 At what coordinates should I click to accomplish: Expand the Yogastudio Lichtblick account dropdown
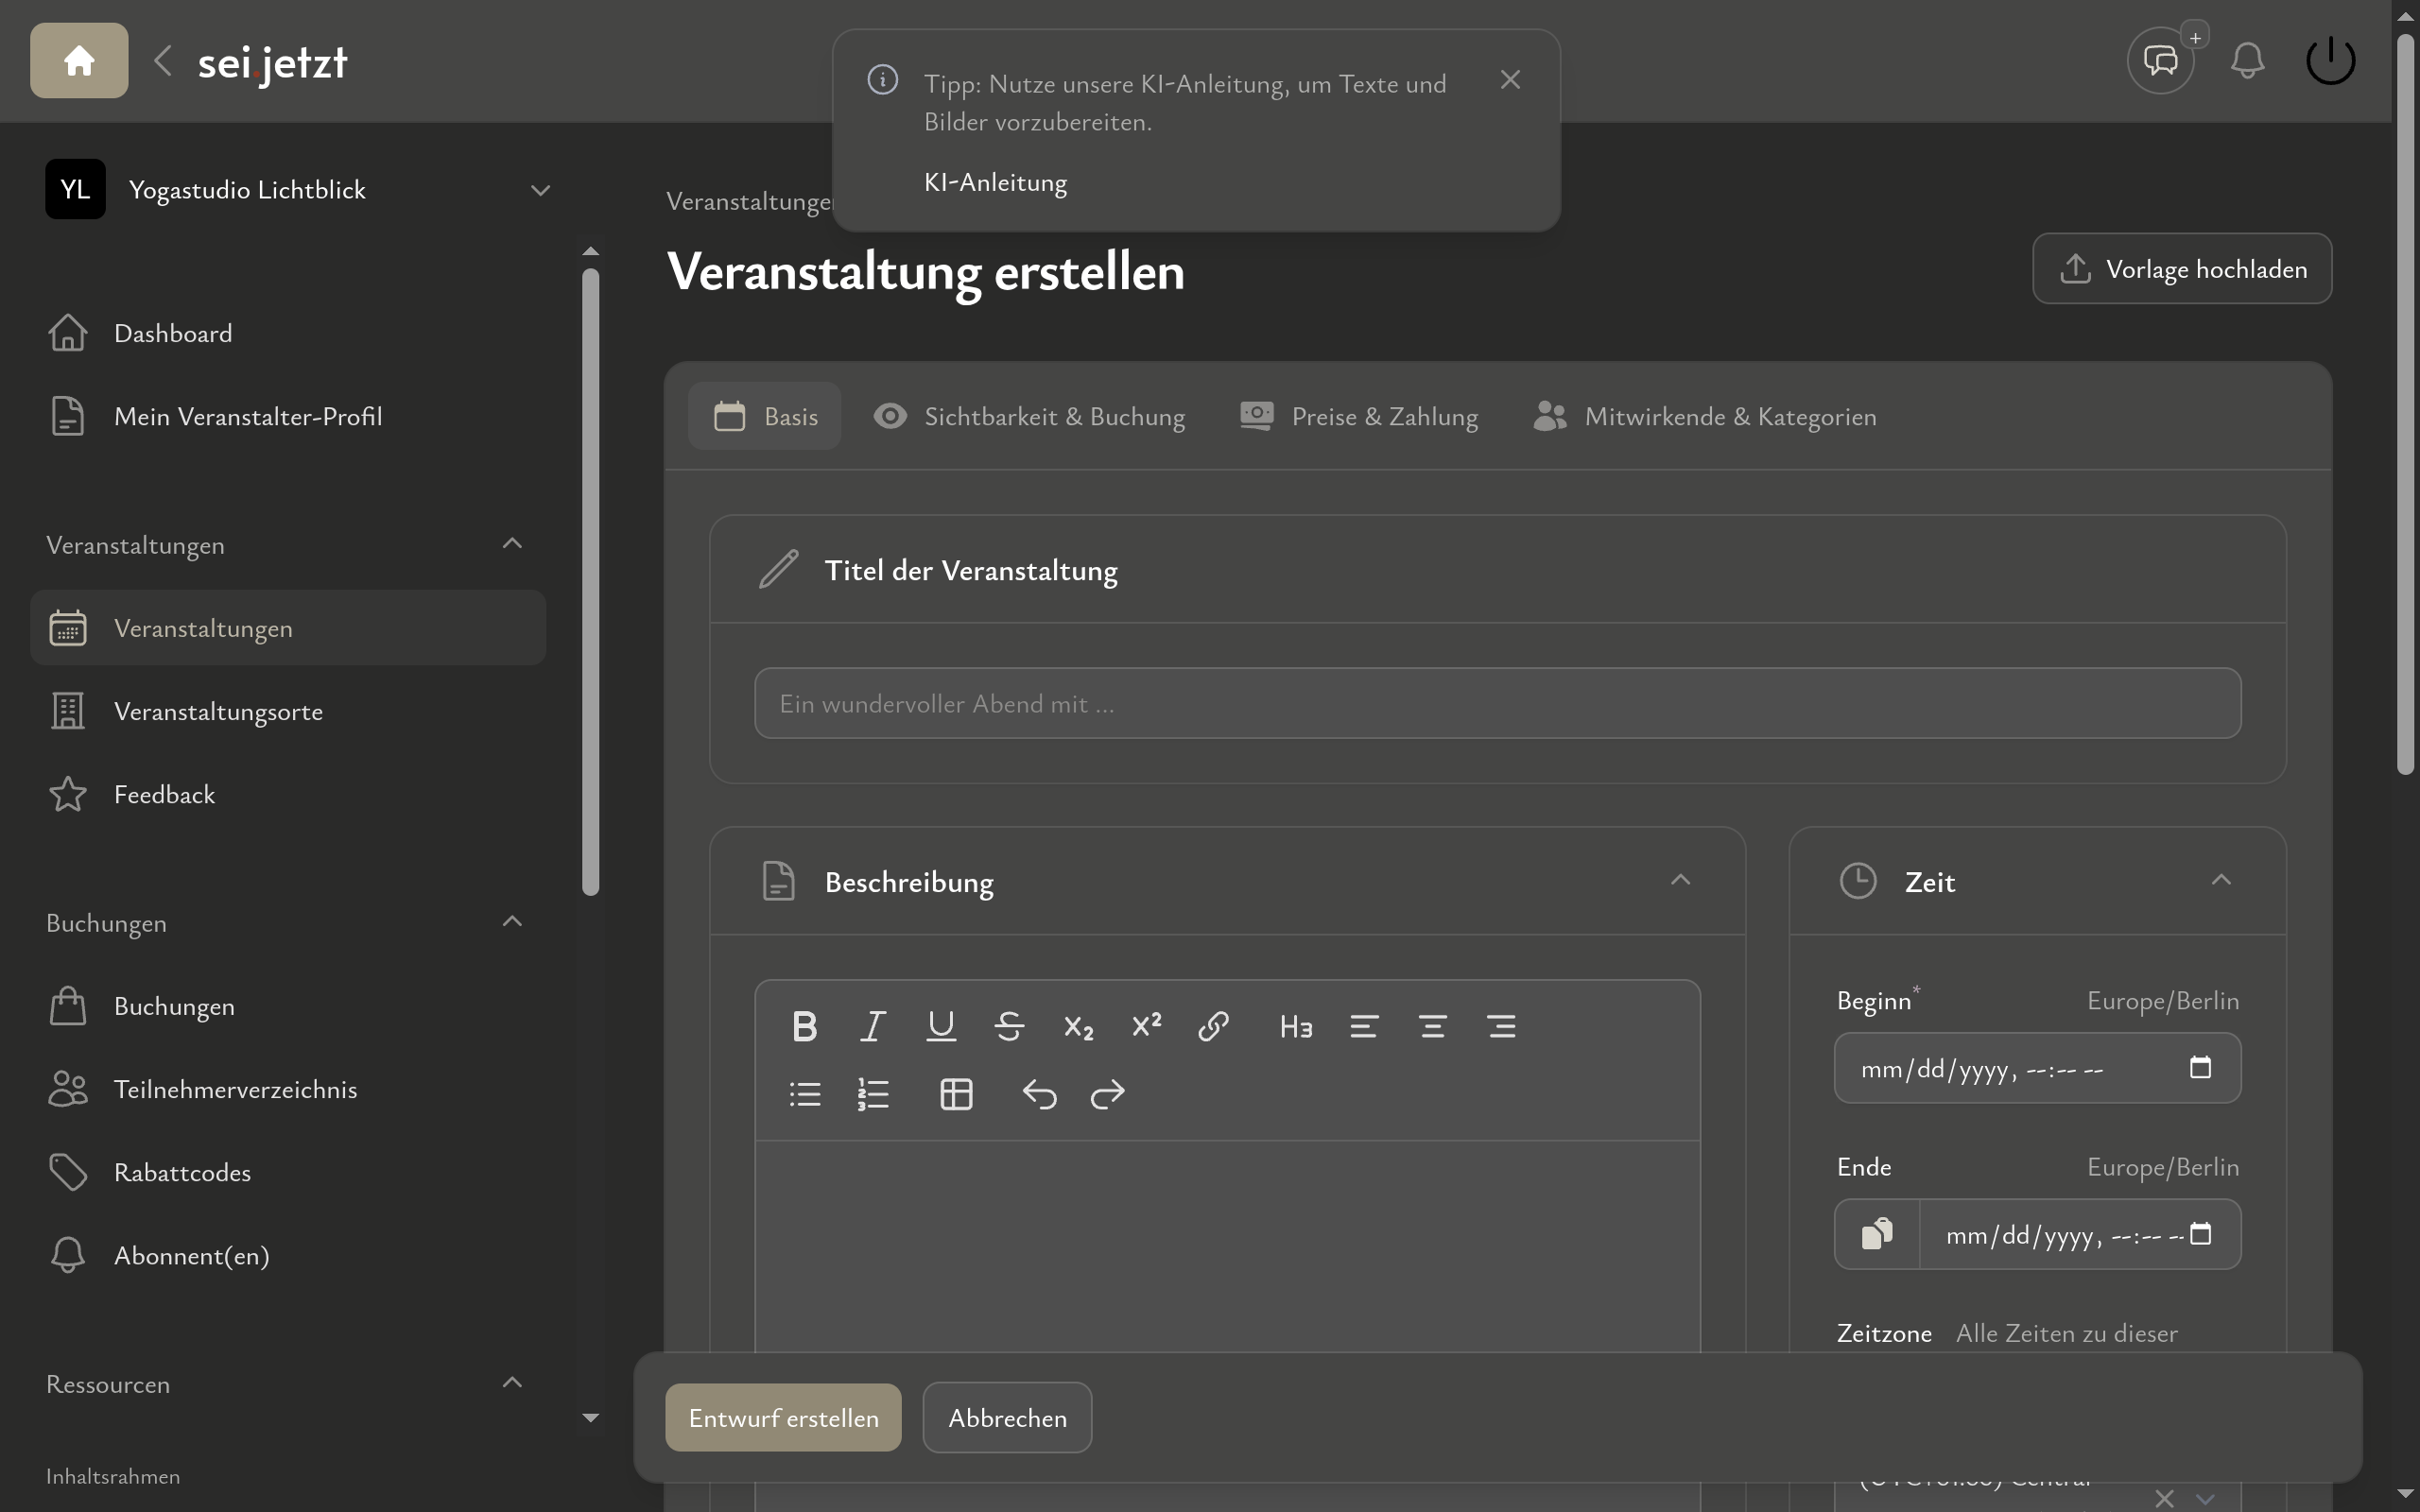540,189
